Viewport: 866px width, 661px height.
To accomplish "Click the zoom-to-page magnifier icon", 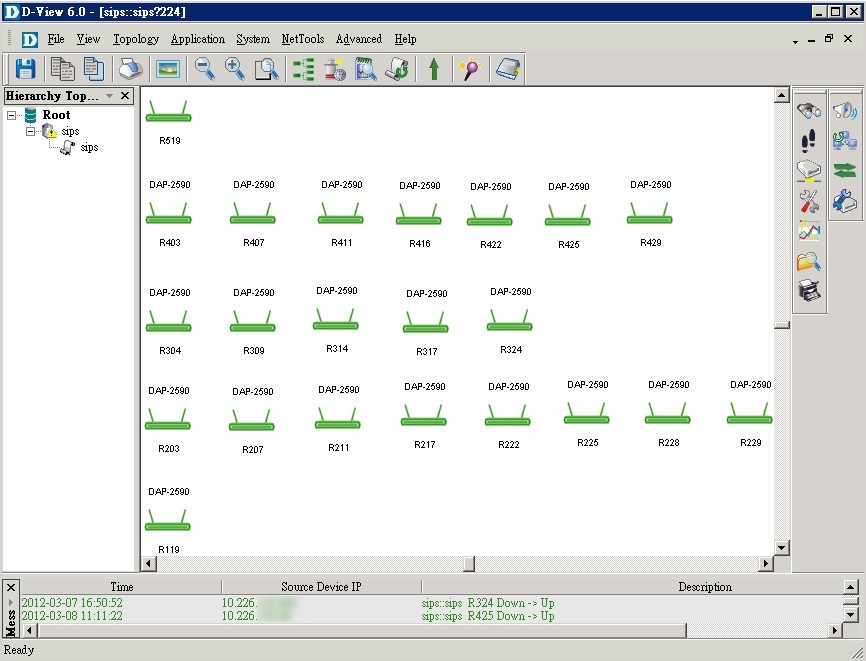I will coord(267,69).
